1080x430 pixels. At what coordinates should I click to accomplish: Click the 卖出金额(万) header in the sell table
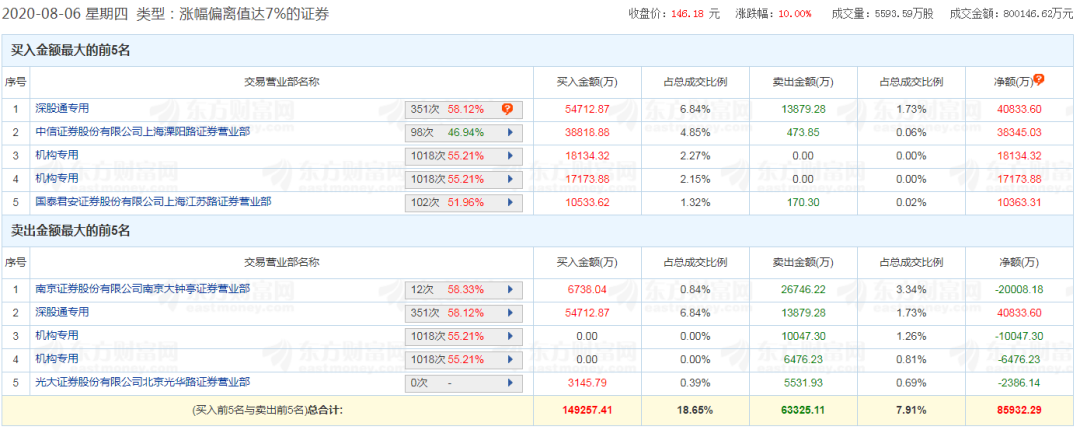click(x=804, y=263)
